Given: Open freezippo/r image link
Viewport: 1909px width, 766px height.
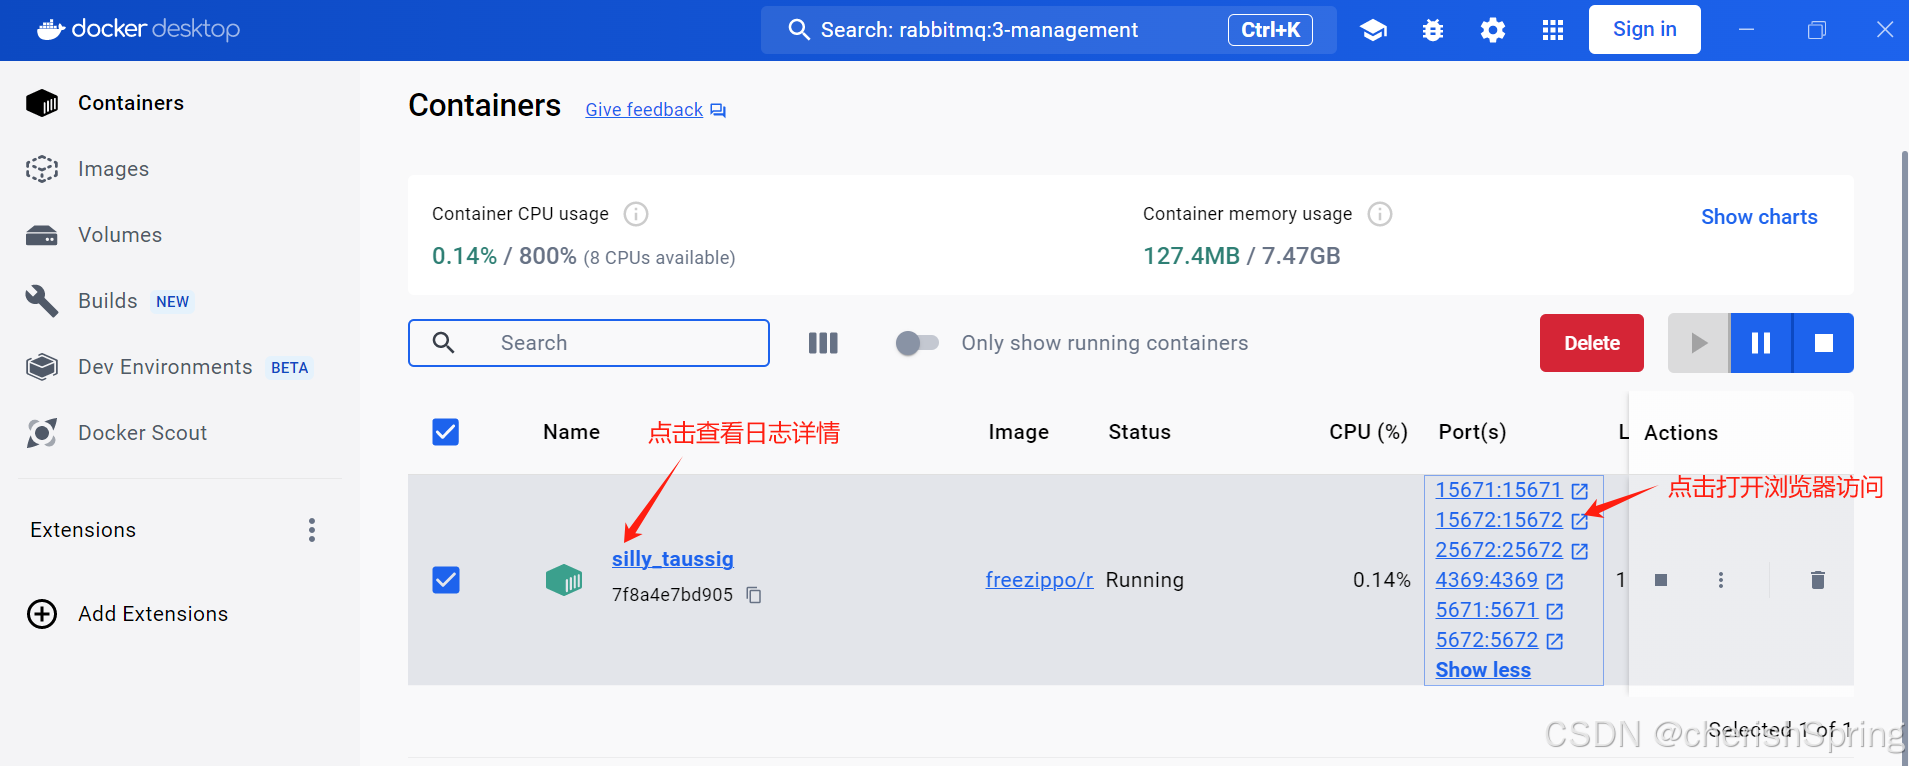Looking at the screenshot, I should tap(1039, 580).
